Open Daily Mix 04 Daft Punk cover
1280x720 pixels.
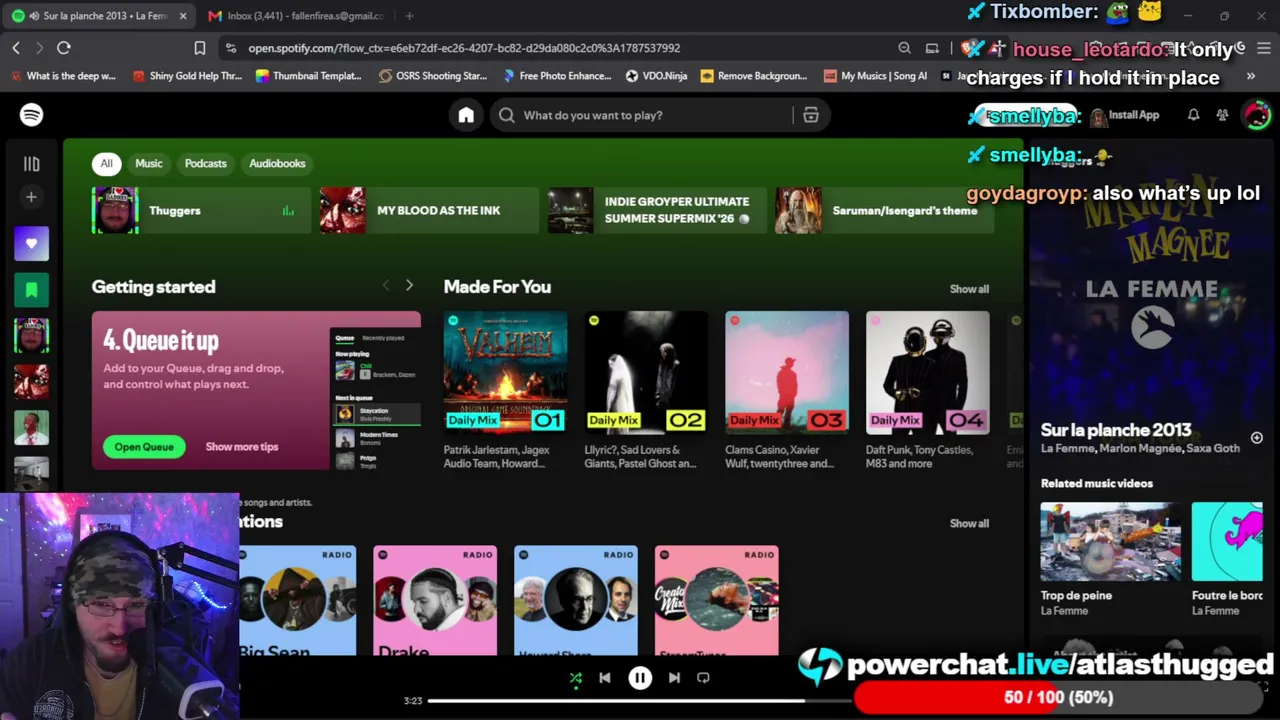click(928, 372)
